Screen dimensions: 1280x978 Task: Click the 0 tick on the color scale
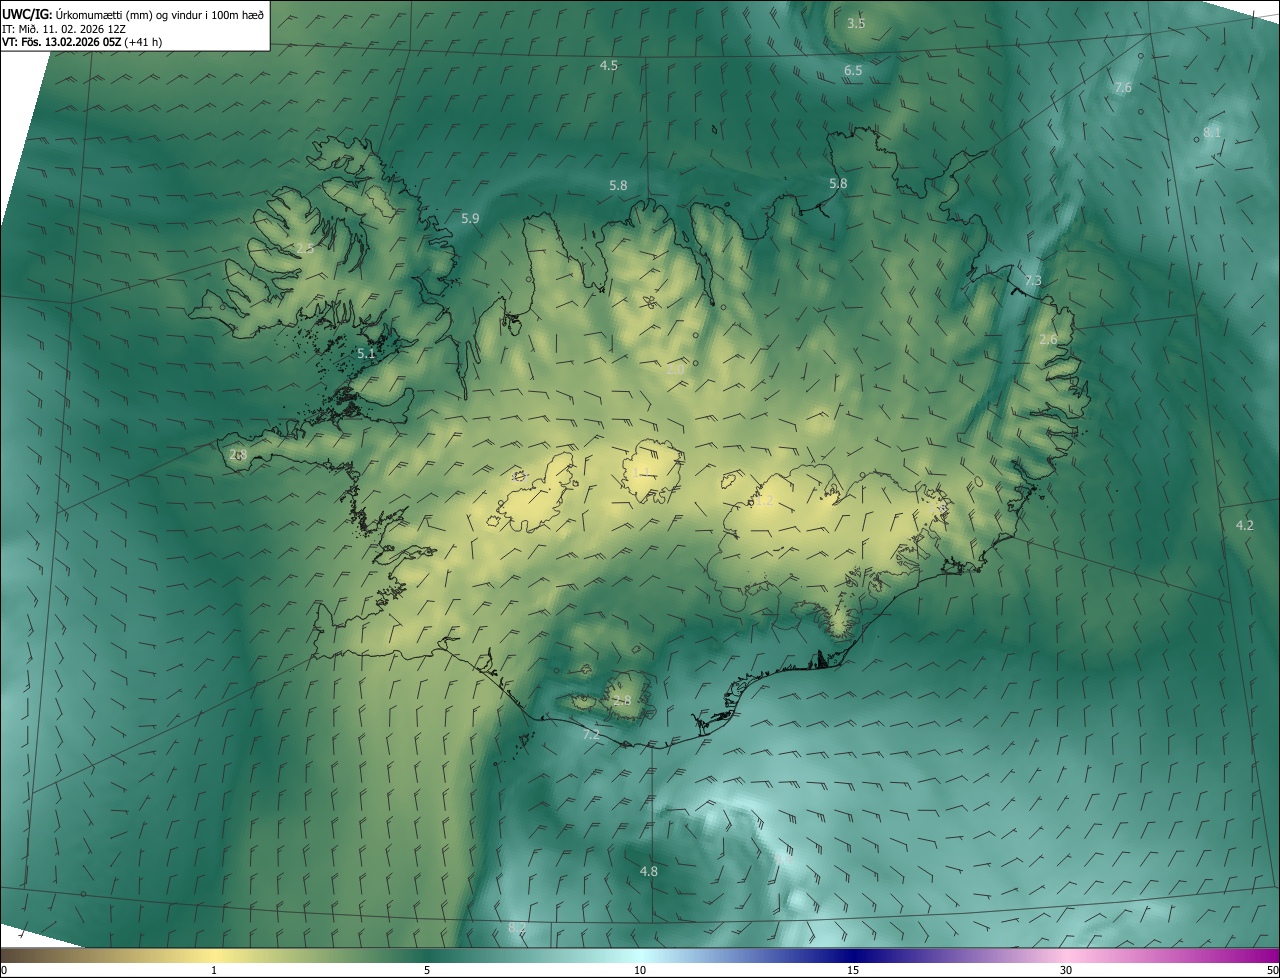(4, 970)
